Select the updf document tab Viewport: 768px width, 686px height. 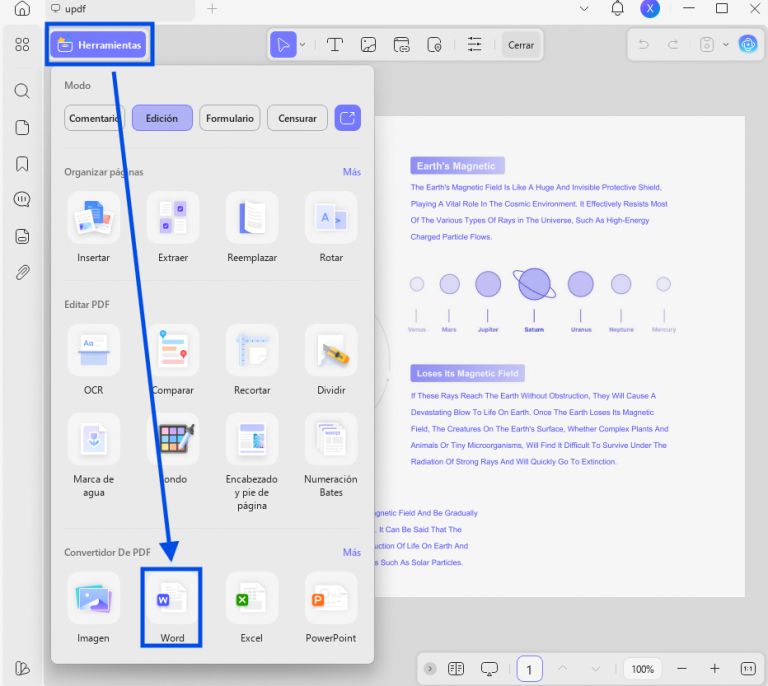tap(120, 9)
